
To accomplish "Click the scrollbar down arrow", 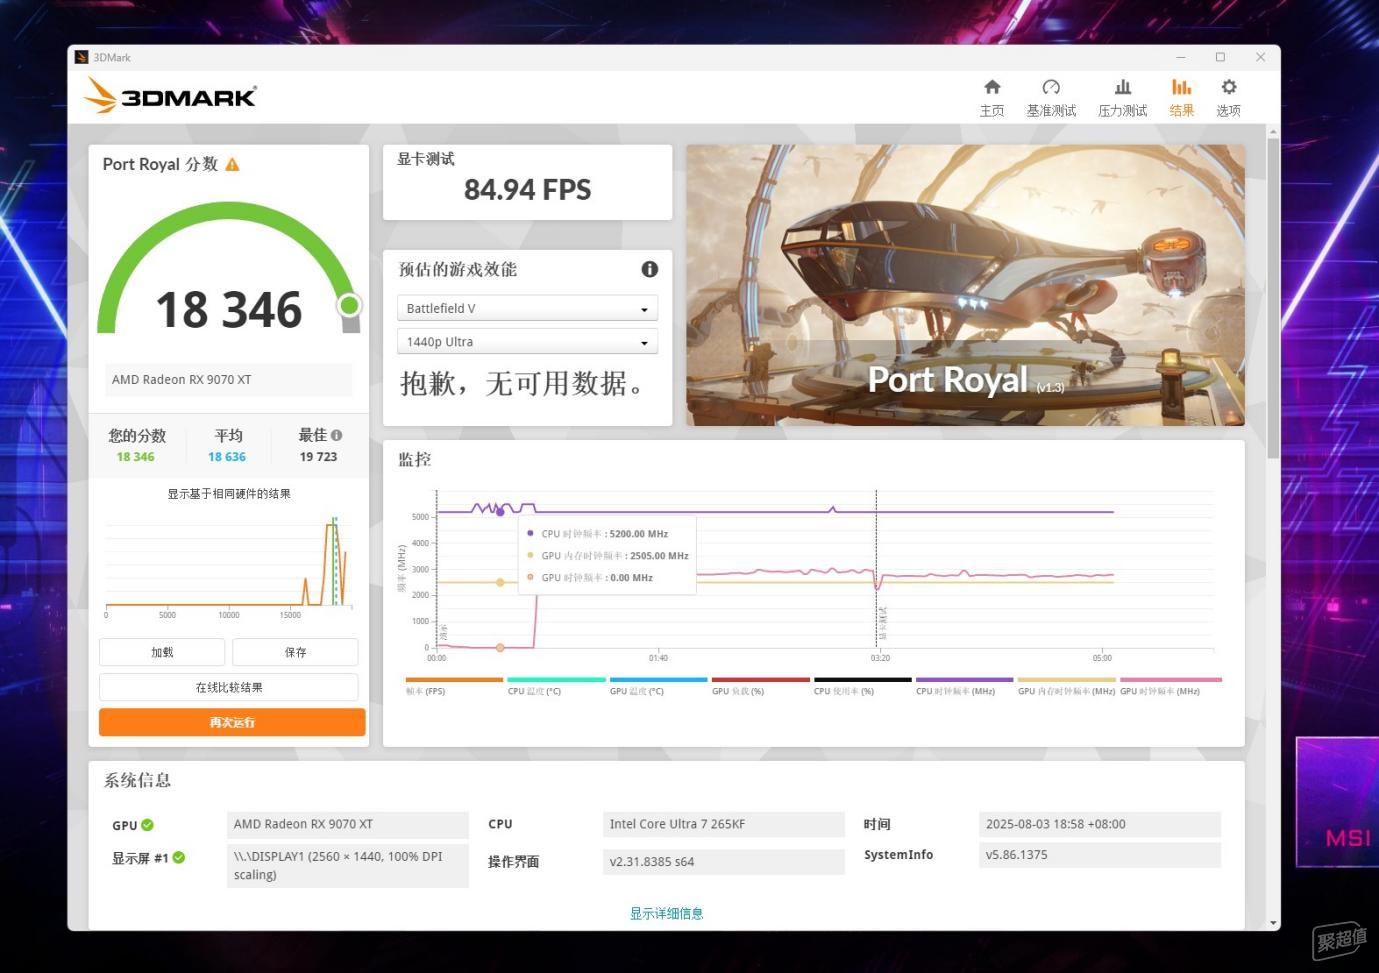I will (x=1273, y=922).
